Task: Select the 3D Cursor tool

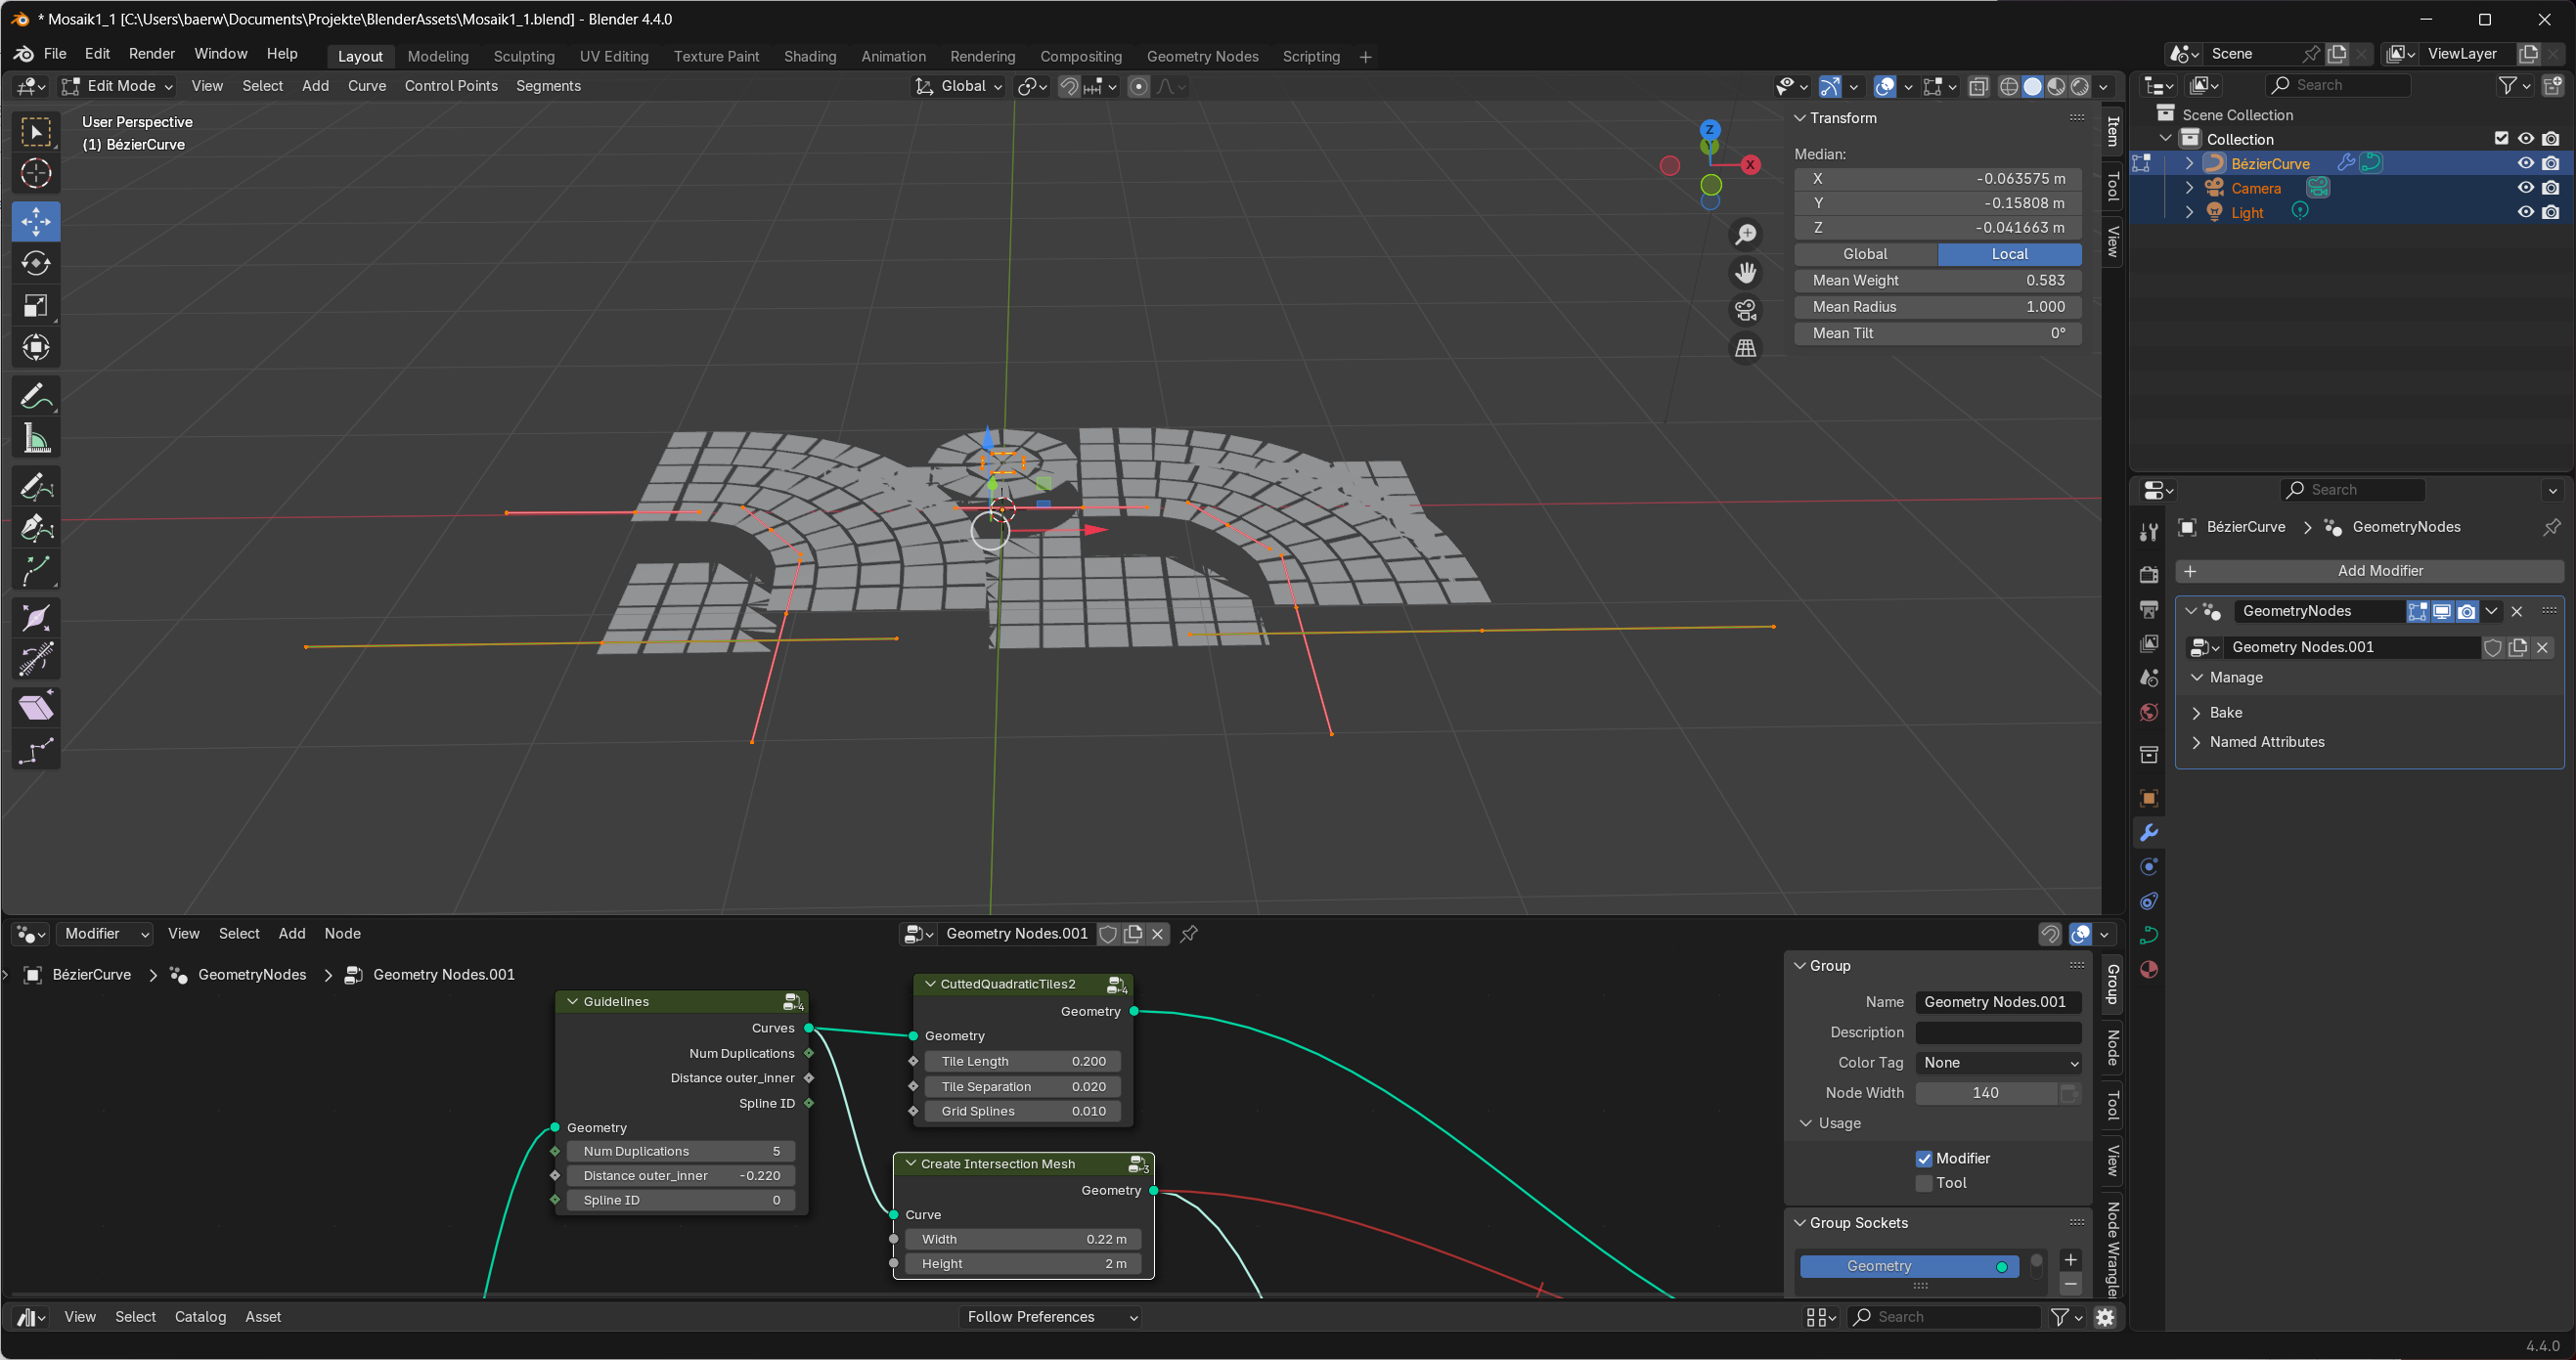Action: [x=36, y=174]
